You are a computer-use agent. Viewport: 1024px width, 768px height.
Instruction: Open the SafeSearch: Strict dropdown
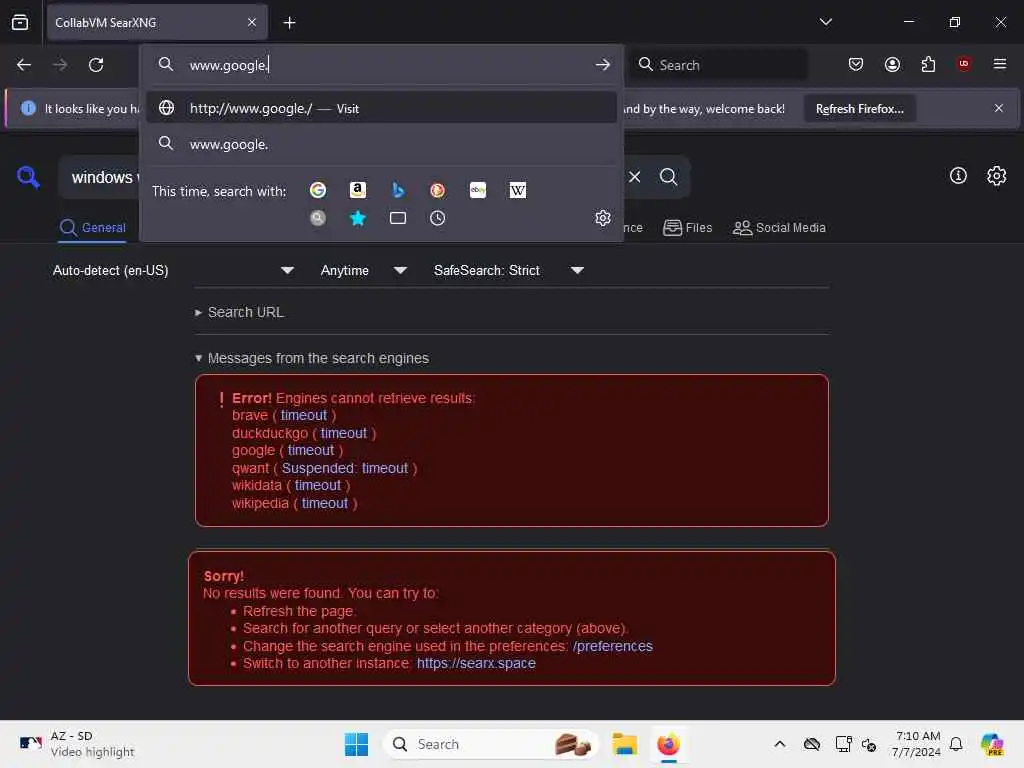click(x=509, y=270)
